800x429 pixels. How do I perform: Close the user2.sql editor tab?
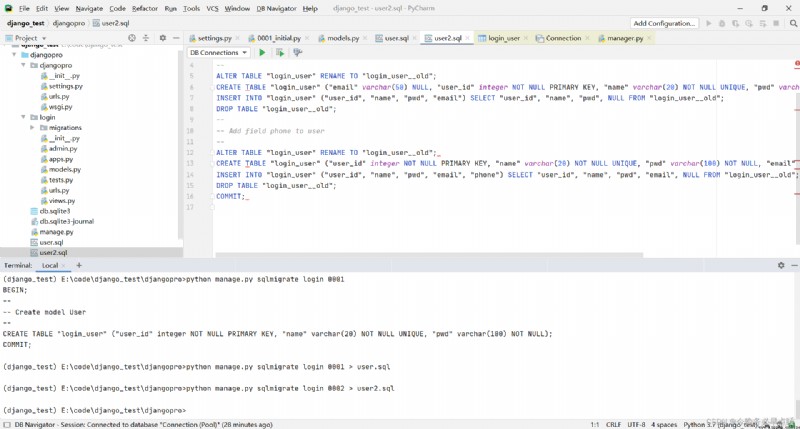click(x=467, y=38)
